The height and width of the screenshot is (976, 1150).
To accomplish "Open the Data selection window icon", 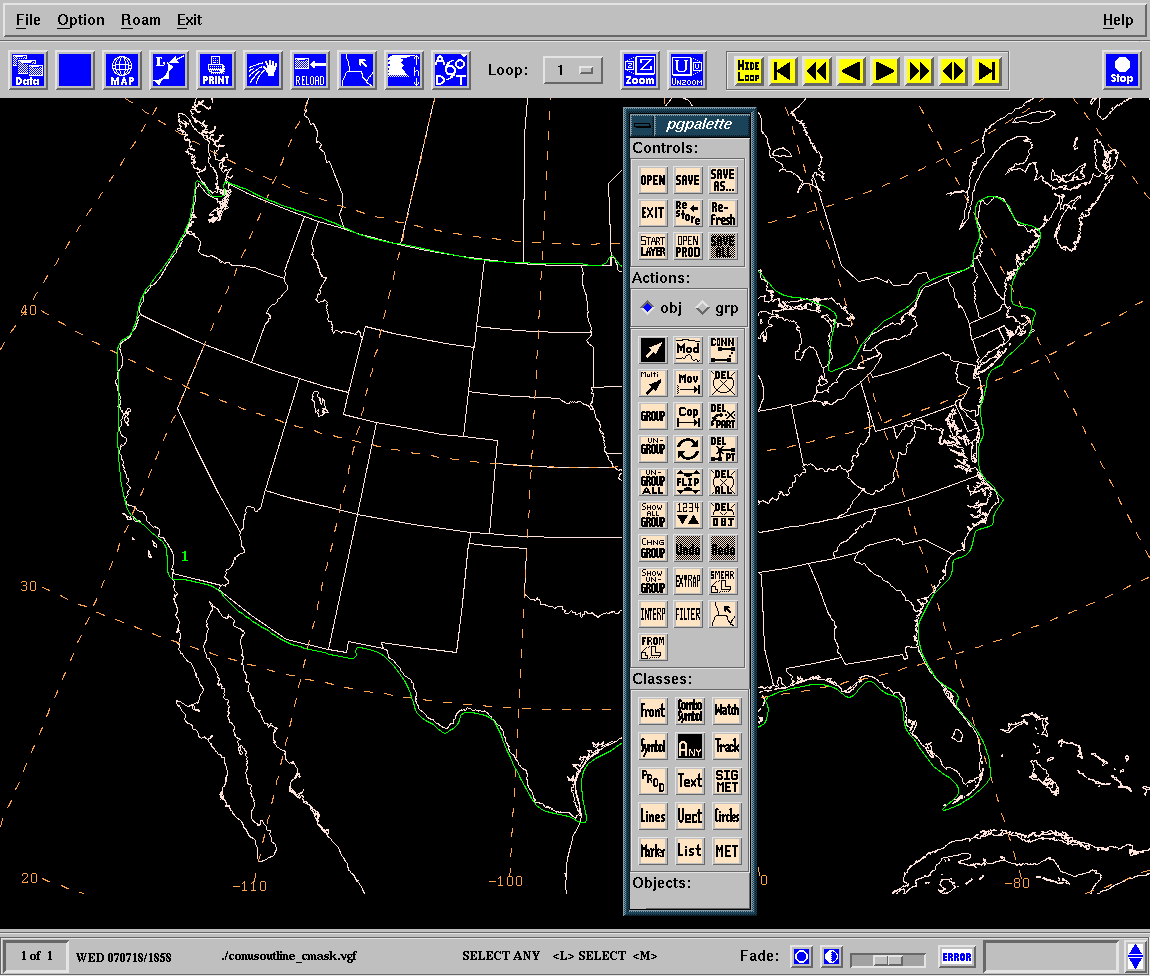I will (x=27, y=71).
